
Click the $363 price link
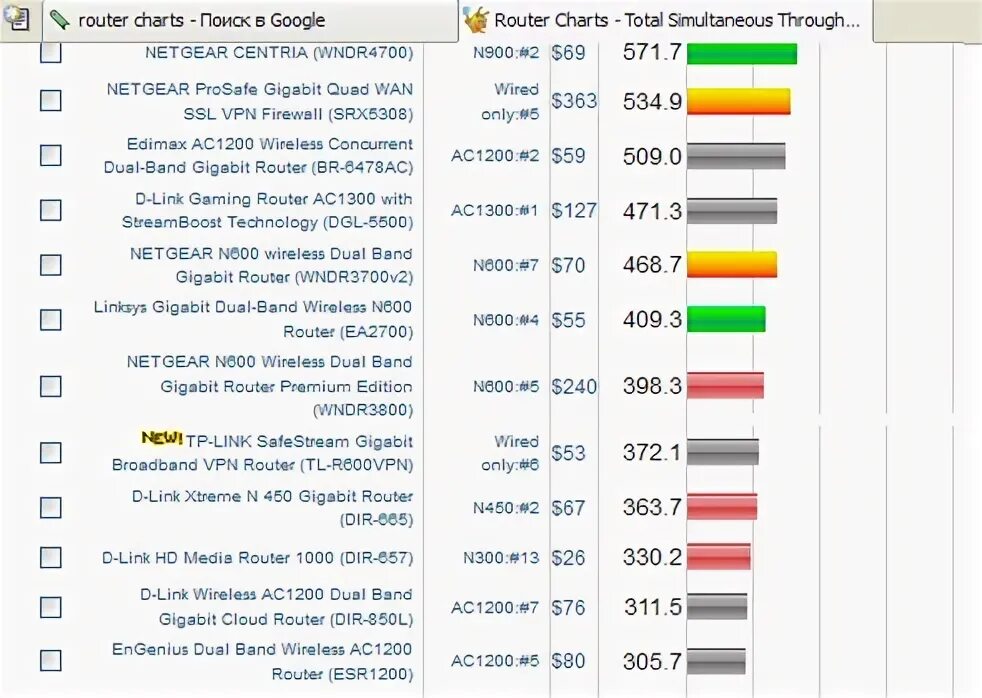pos(574,101)
